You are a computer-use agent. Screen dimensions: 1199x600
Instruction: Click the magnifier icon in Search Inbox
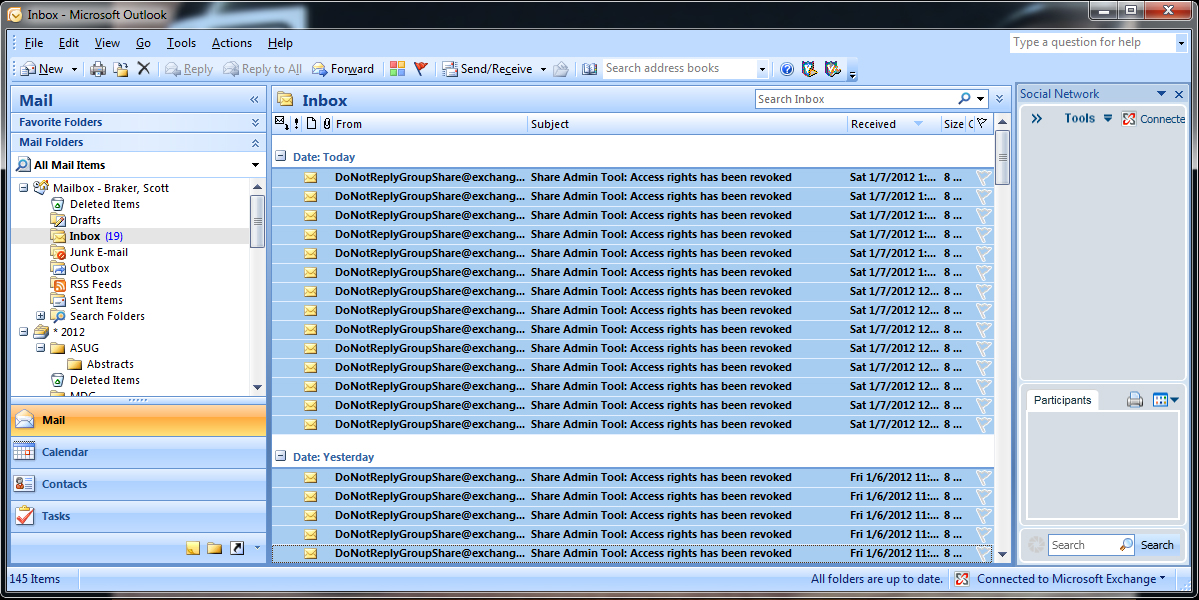pyautogui.click(x=964, y=99)
